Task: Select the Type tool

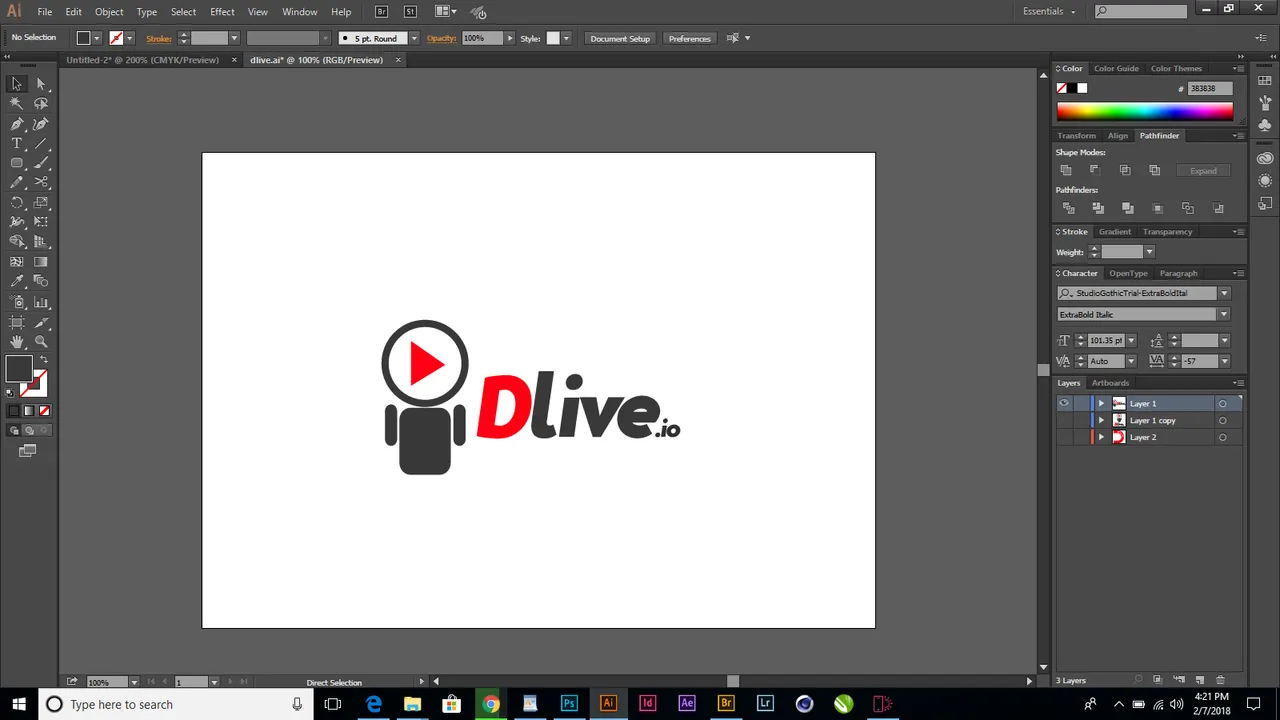Action: coord(17,144)
